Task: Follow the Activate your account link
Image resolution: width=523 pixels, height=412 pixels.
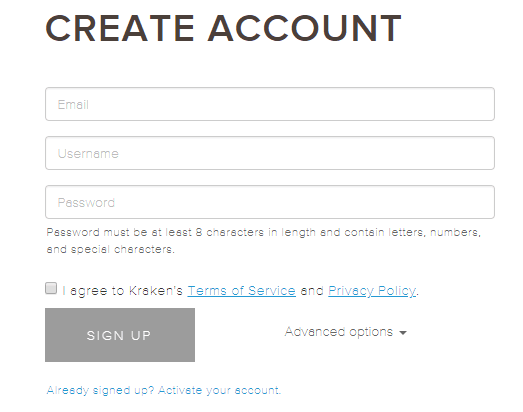Action: tap(219, 390)
